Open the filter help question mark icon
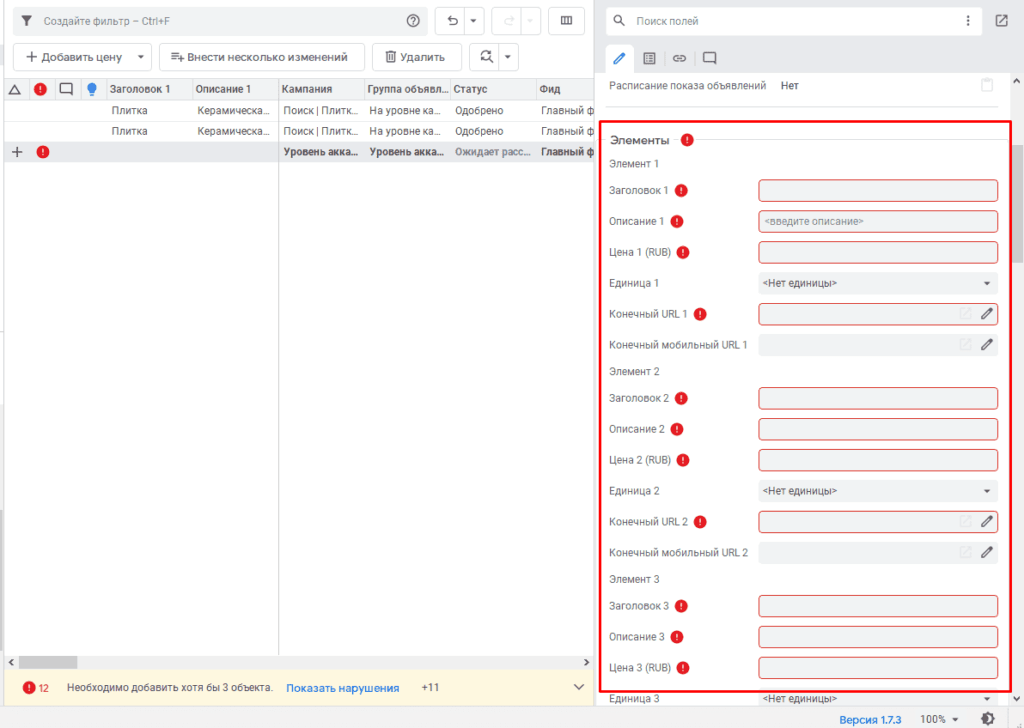The height and width of the screenshot is (728, 1024). coord(413,21)
